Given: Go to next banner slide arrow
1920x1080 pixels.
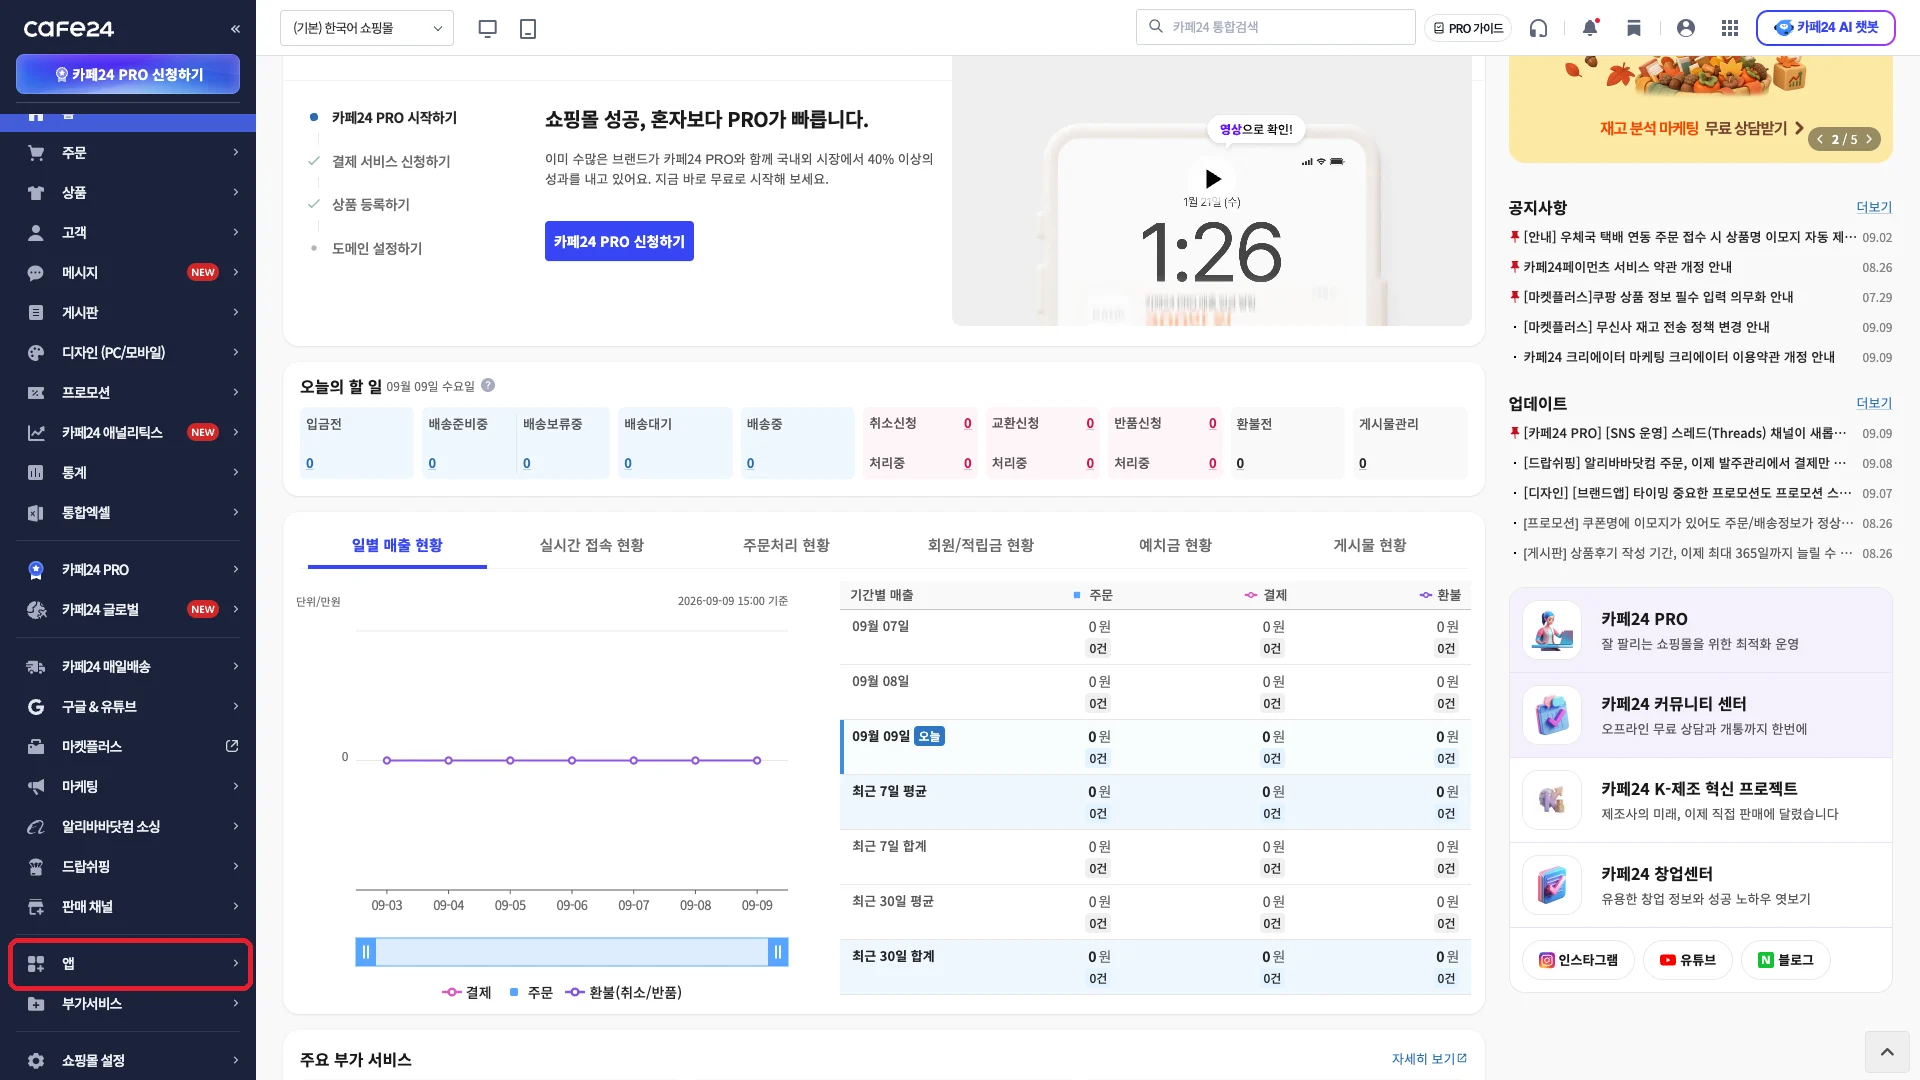Looking at the screenshot, I should pyautogui.click(x=1868, y=139).
